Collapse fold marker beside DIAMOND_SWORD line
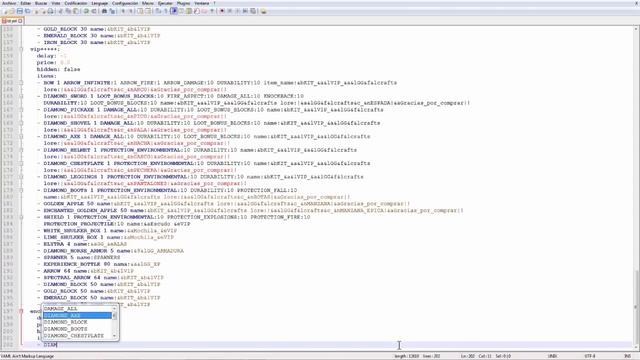This screenshot has height=360, width=640. (21, 96)
